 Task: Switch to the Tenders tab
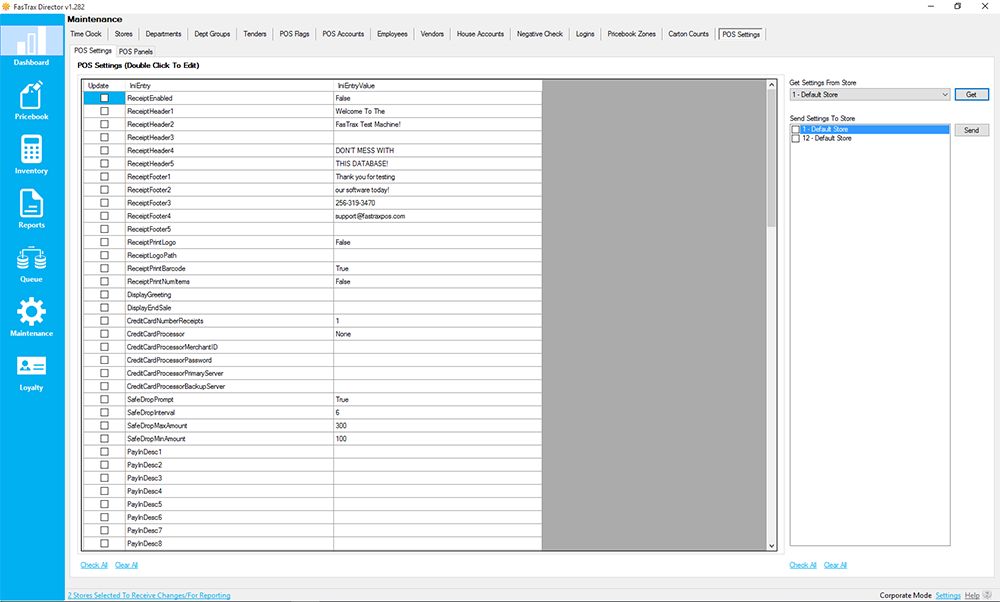pos(254,34)
